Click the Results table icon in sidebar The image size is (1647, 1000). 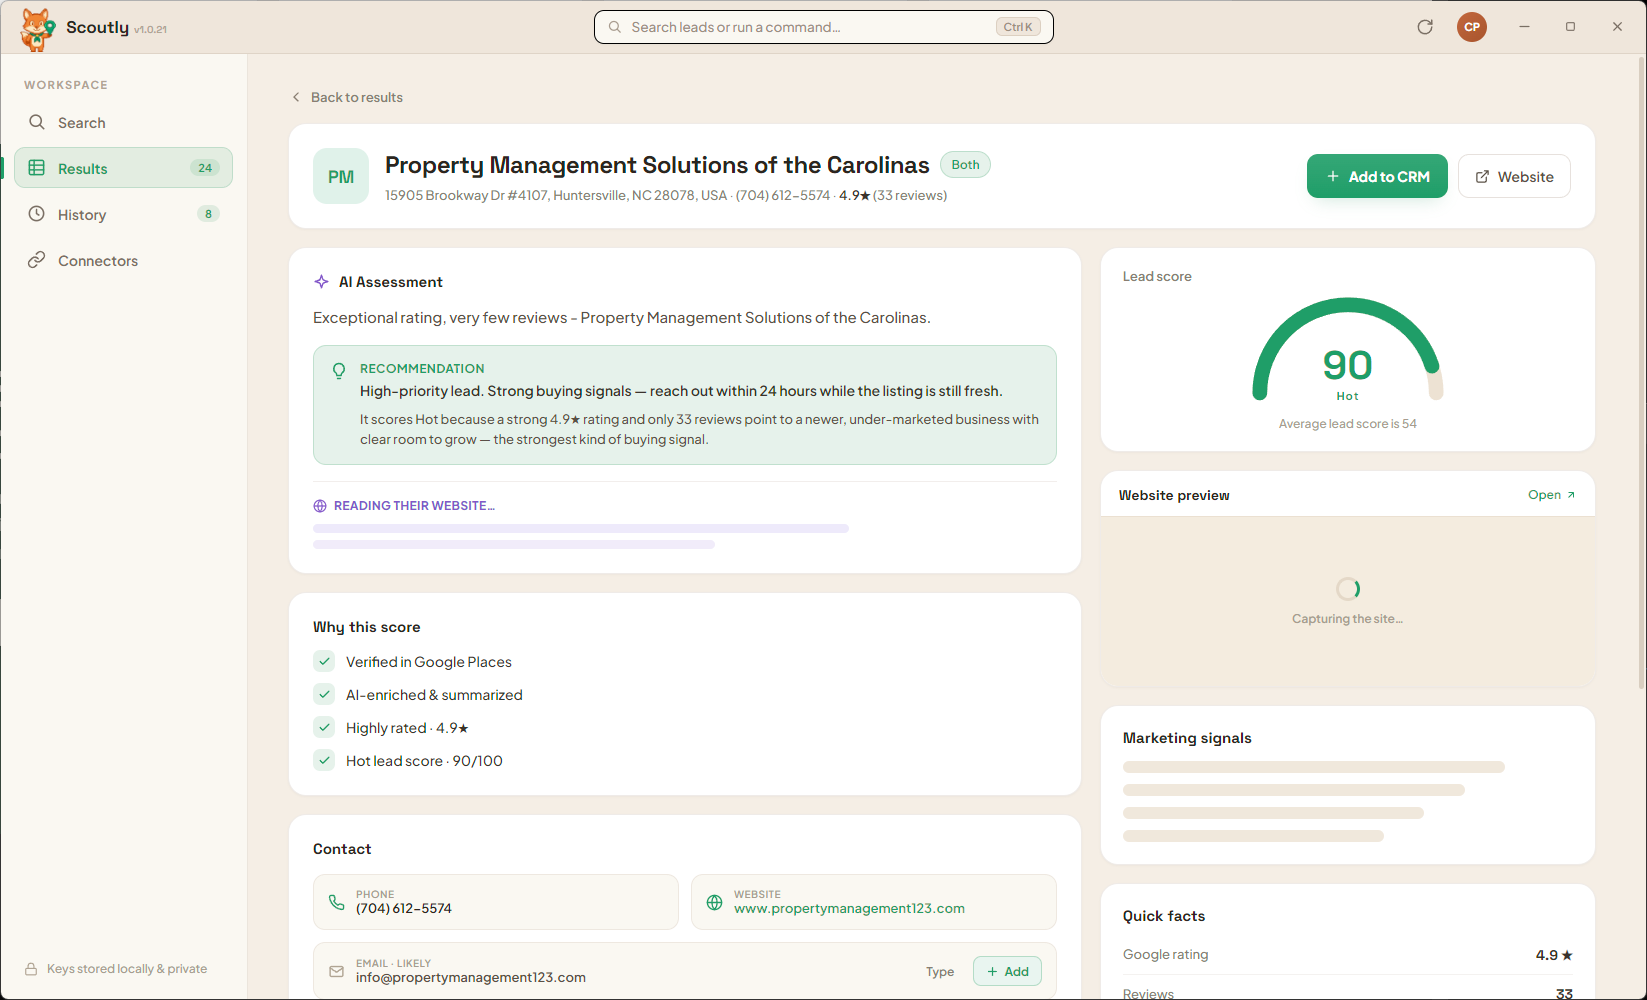pyautogui.click(x=37, y=168)
